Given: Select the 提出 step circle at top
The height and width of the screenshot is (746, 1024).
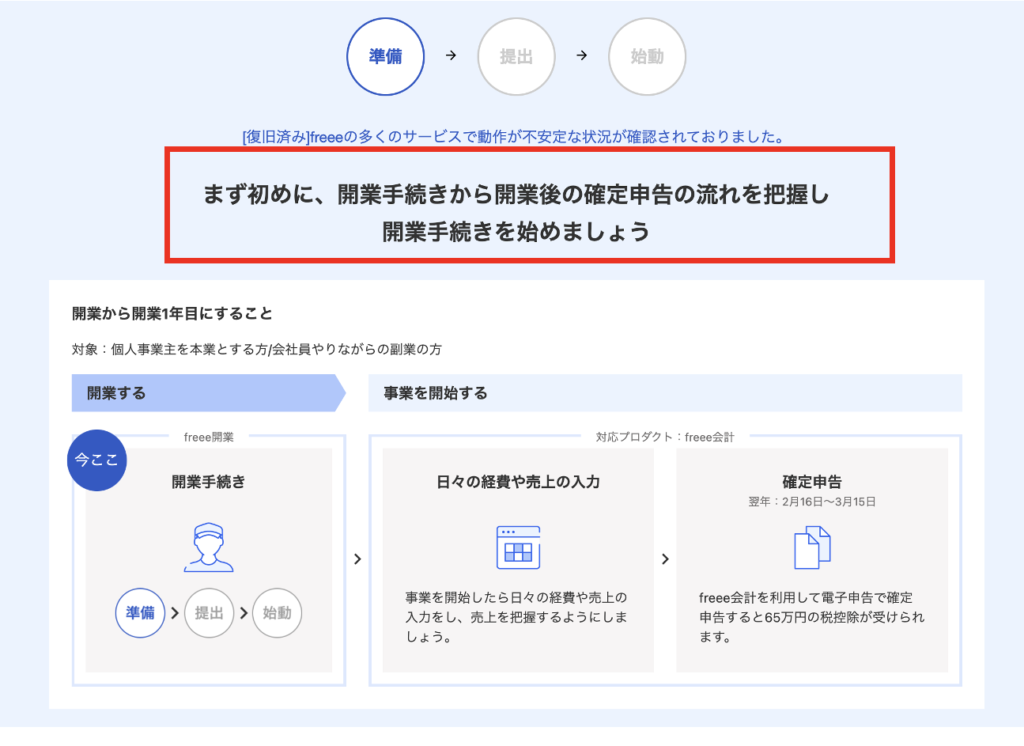Looking at the screenshot, I should 516,56.
